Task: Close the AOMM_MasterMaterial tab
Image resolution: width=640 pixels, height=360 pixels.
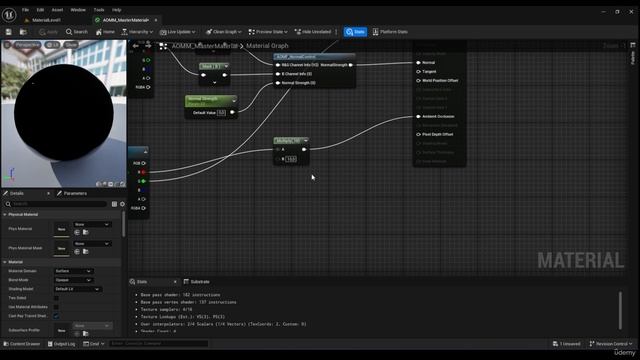Action: point(156,20)
